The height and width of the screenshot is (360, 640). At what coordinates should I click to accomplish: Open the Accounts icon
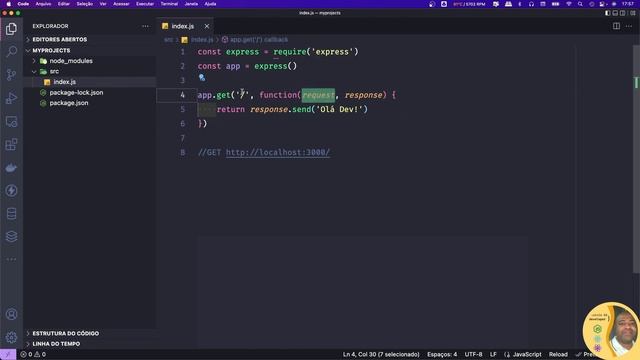point(11,314)
